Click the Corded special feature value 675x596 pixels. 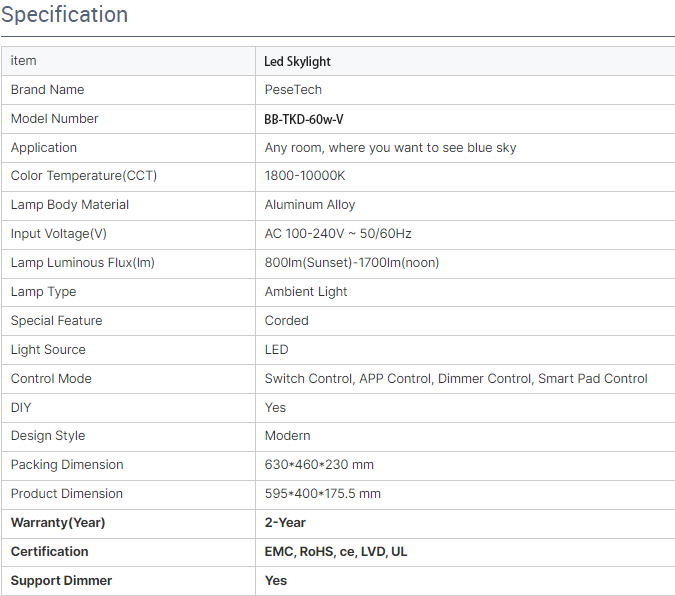286,321
